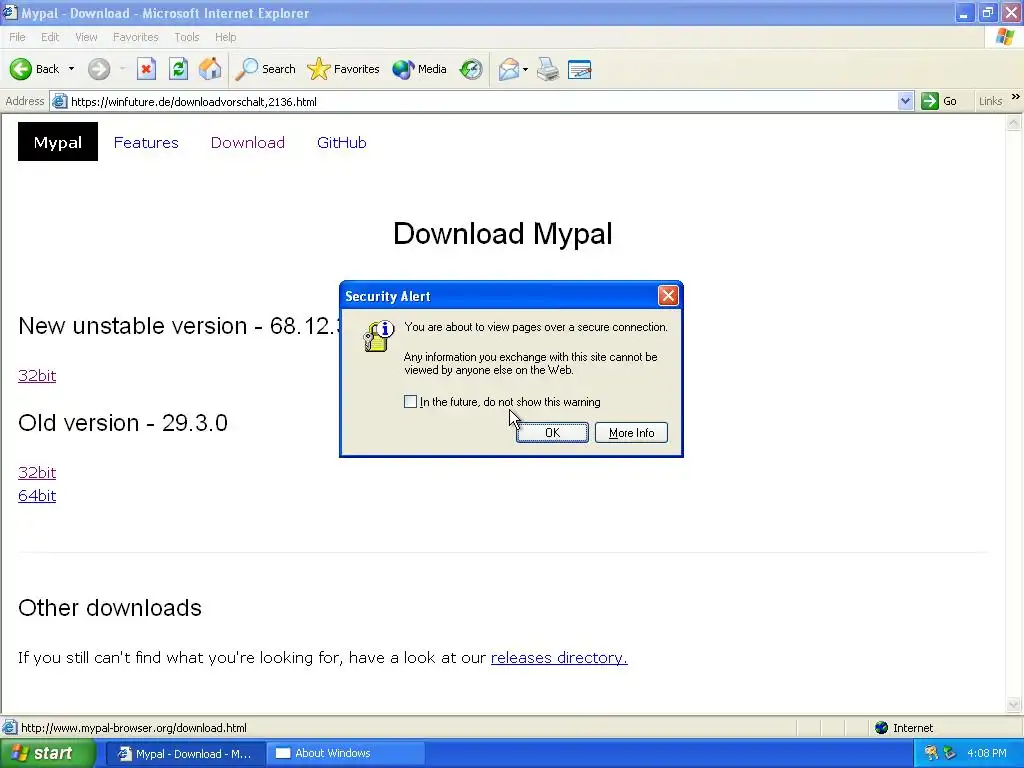
Task: Open the Help menu
Action: [x=225, y=37]
